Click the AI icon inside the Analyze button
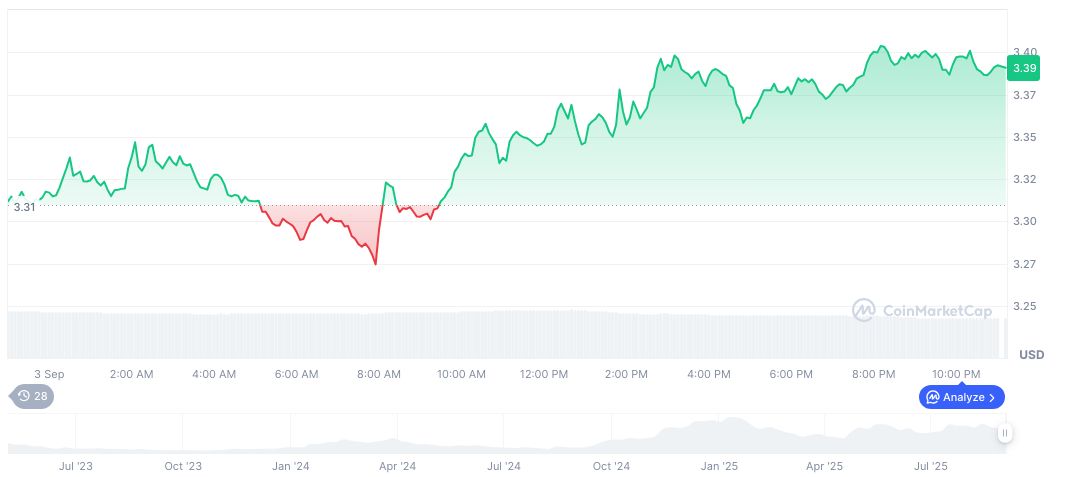1072x477 pixels. [933, 397]
